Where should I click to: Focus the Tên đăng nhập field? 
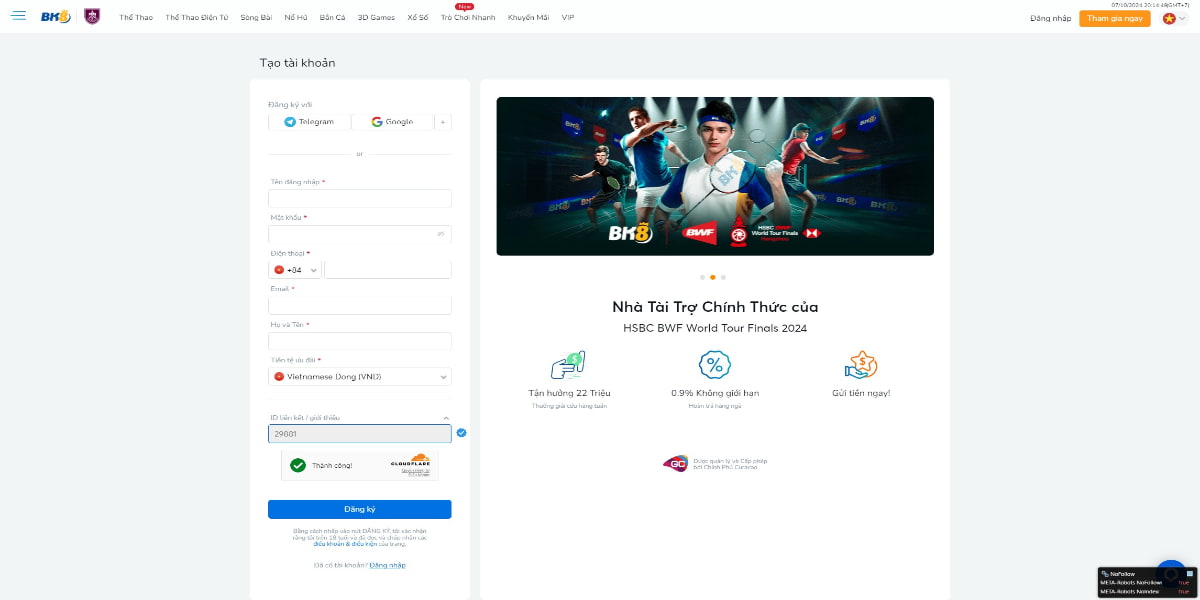point(360,198)
